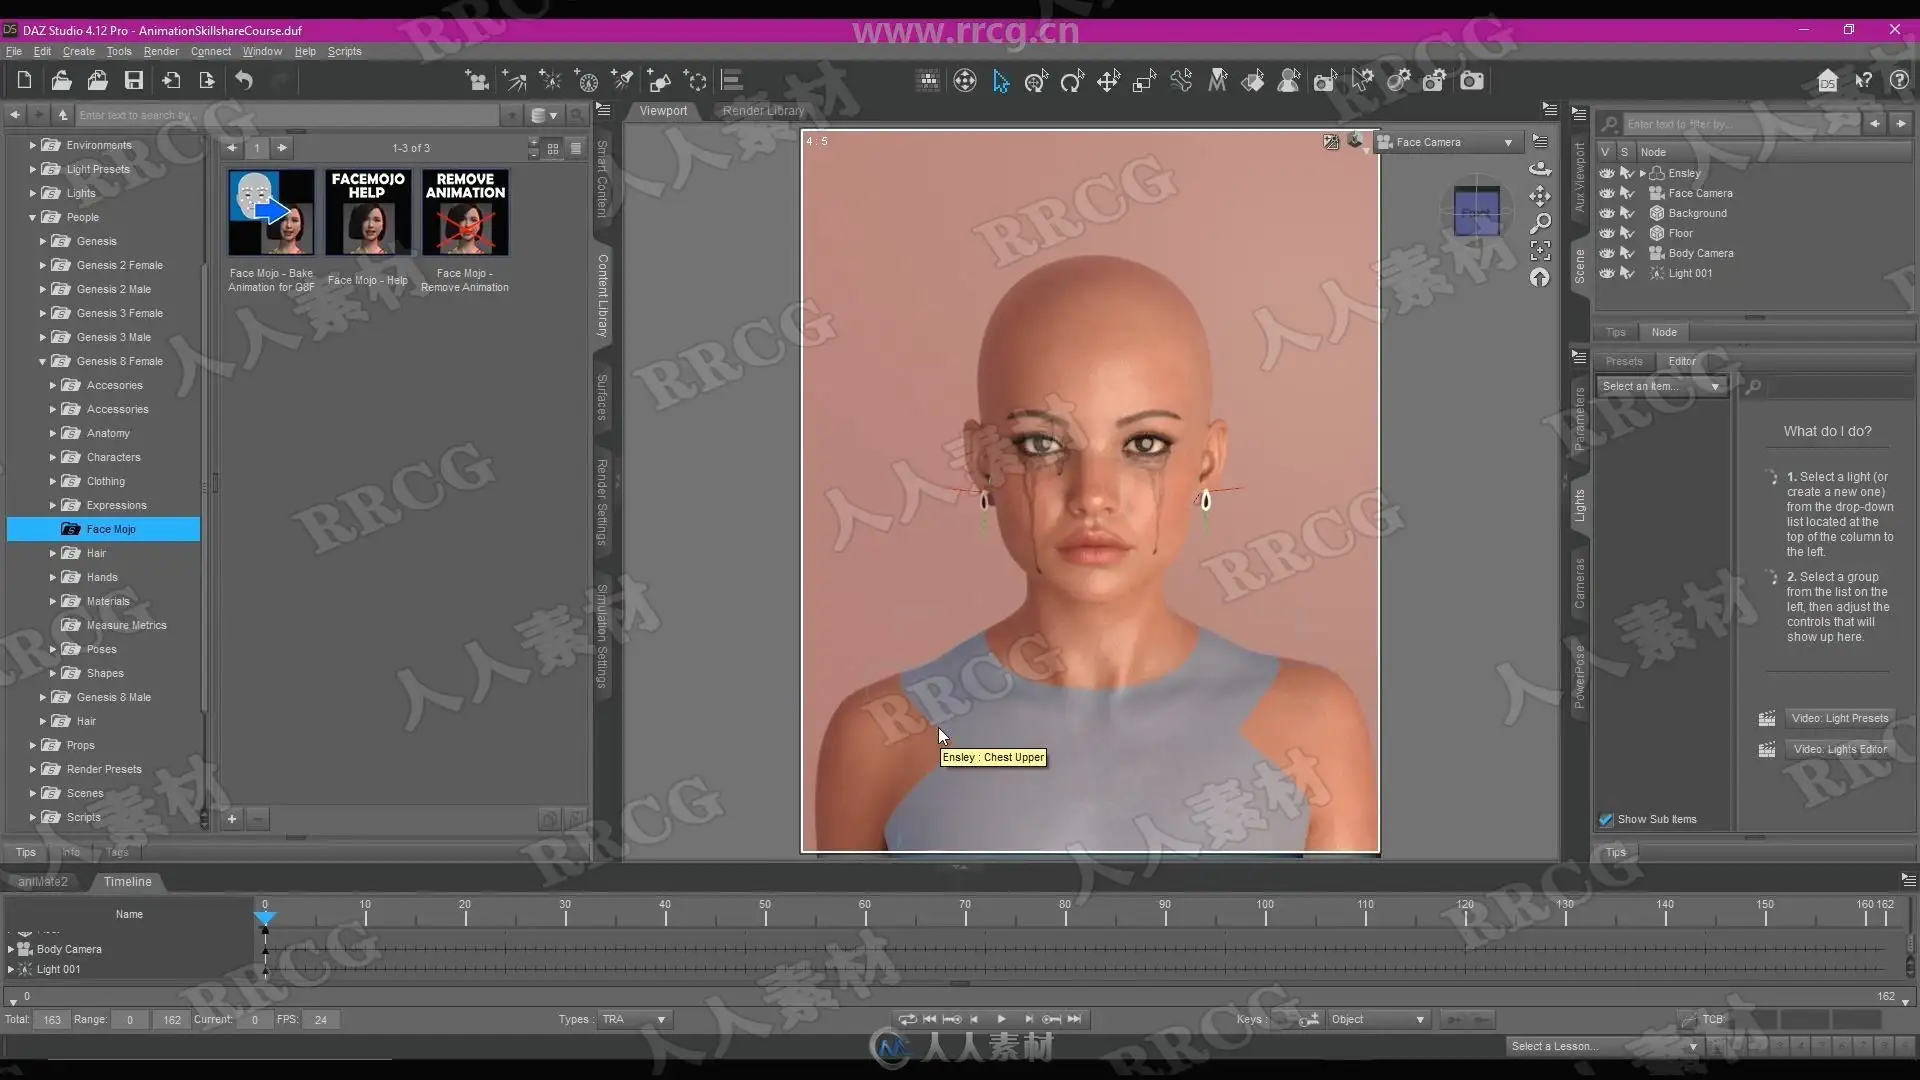Click the Face Mojo Remove Animation thumbnail

coord(465,213)
